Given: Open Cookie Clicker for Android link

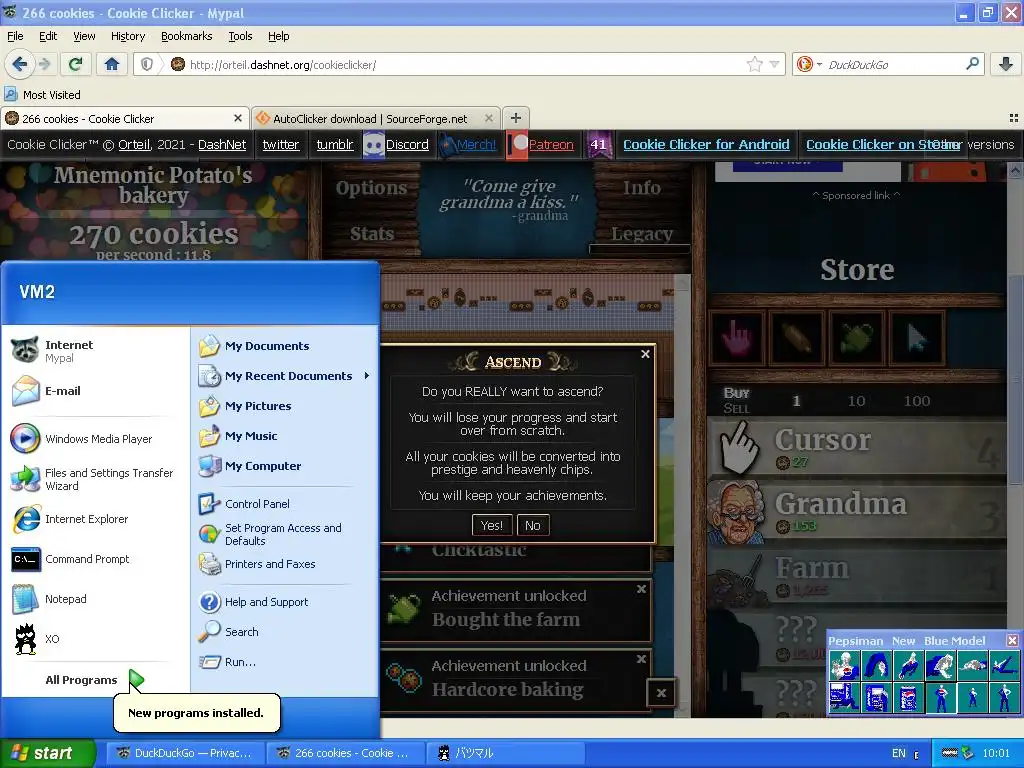Looking at the screenshot, I should coord(706,144).
